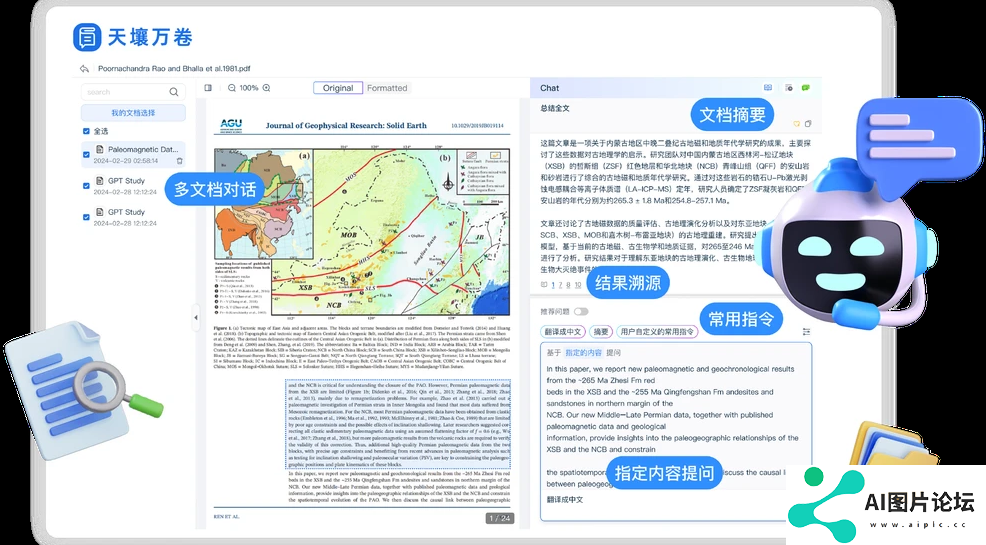The image size is (986, 545).
Task: Open the Paleomagnetic Dat... document entry
Action: pyautogui.click(x=133, y=155)
